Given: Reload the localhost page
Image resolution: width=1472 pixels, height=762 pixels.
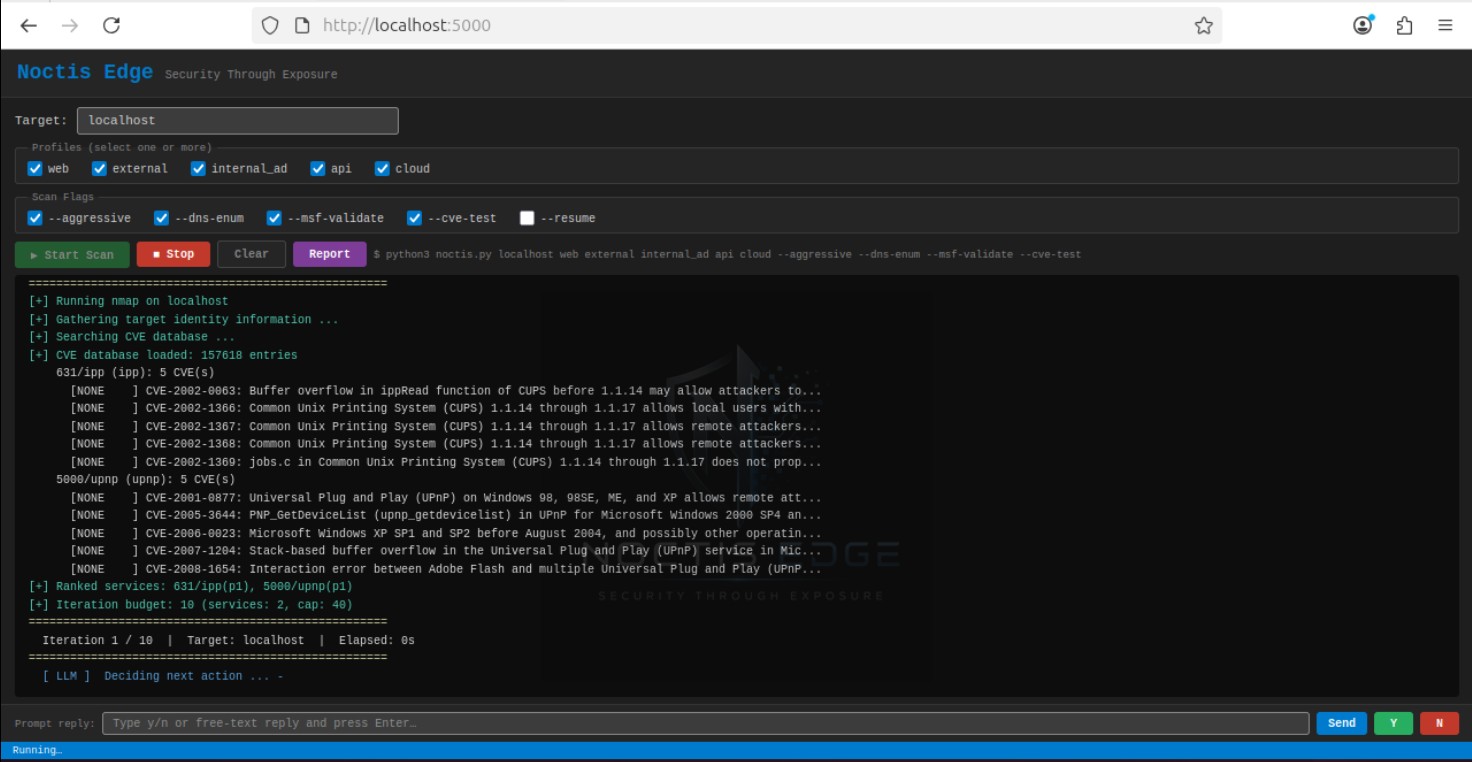Looking at the screenshot, I should (x=112, y=26).
